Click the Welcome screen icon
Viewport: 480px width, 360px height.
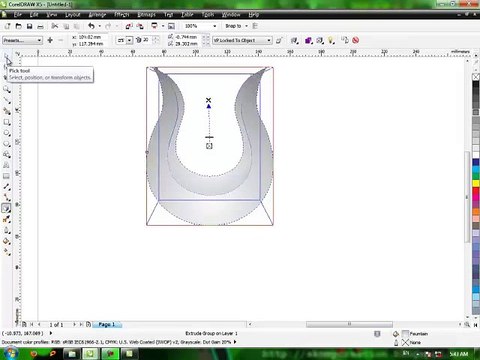tap(171, 26)
